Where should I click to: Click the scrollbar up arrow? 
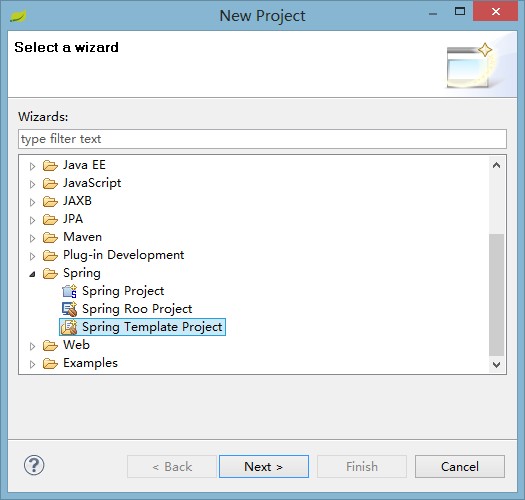pos(497,165)
